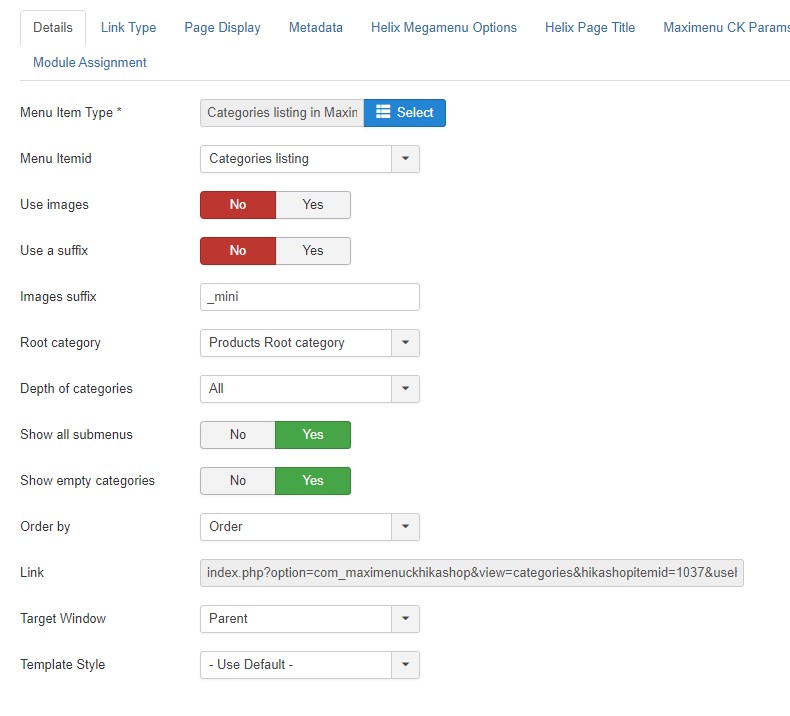The image size is (790, 716).
Task: Set Use a suffix to Yes
Action: [x=313, y=251]
